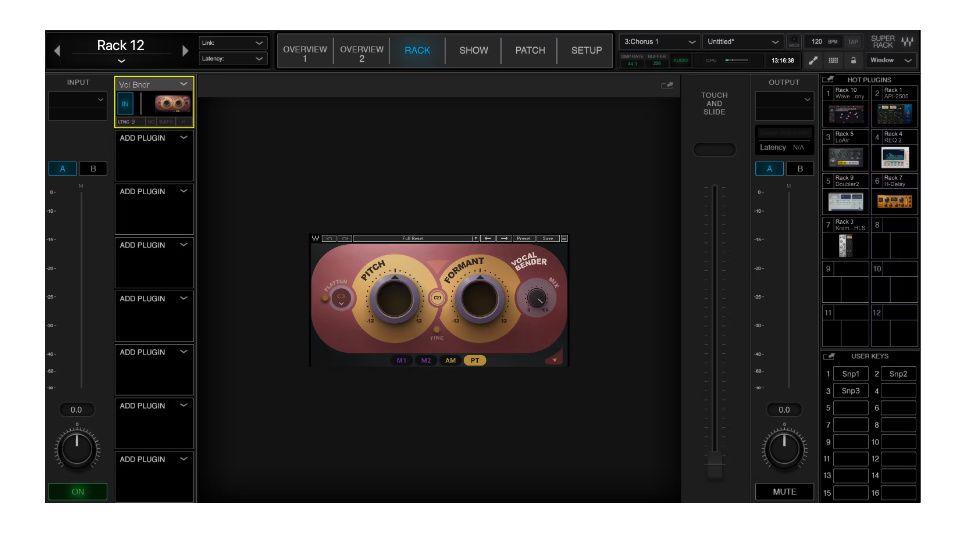
Task: Toggle the Fine control dot
Action: click(x=437, y=329)
